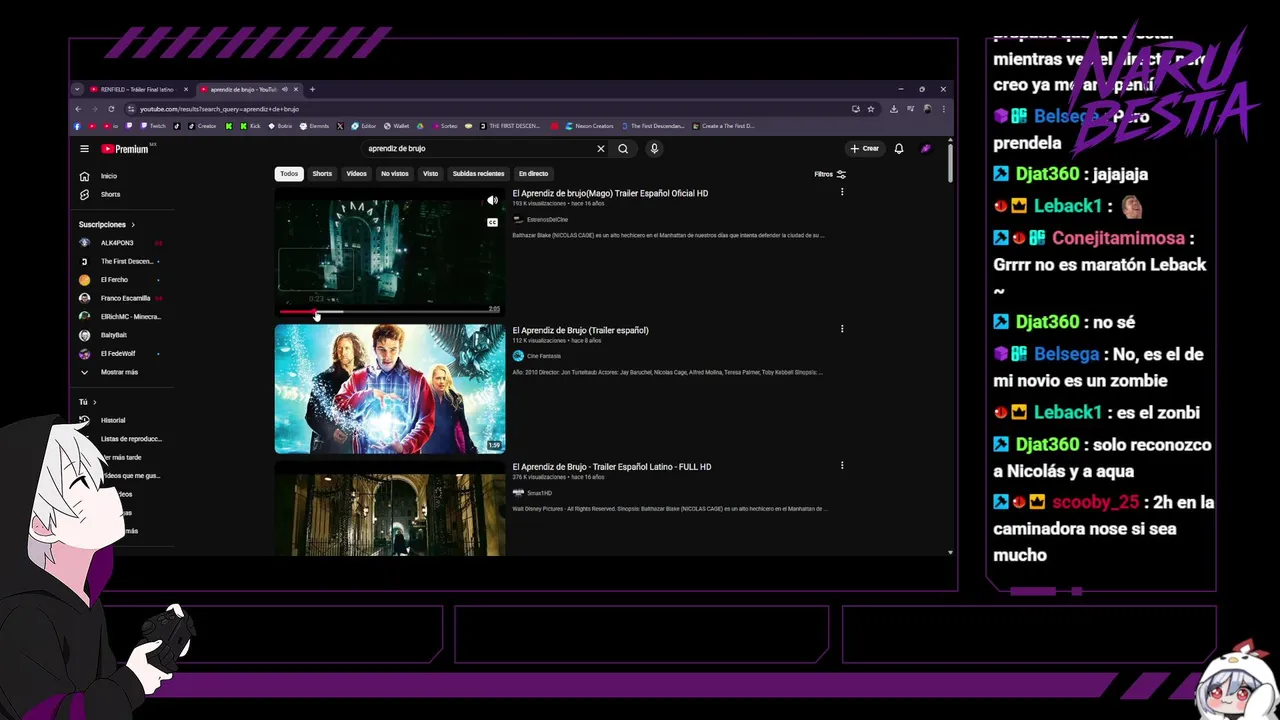1280x720 pixels.
Task: Open Filtros search filters
Action: pyautogui.click(x=830, y=174)
